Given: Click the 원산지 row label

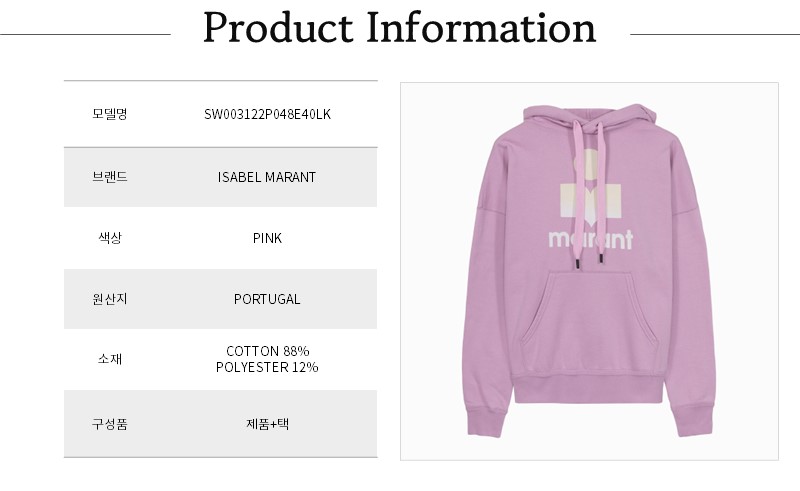Looking at the screenshot, I should click(109, 299).
